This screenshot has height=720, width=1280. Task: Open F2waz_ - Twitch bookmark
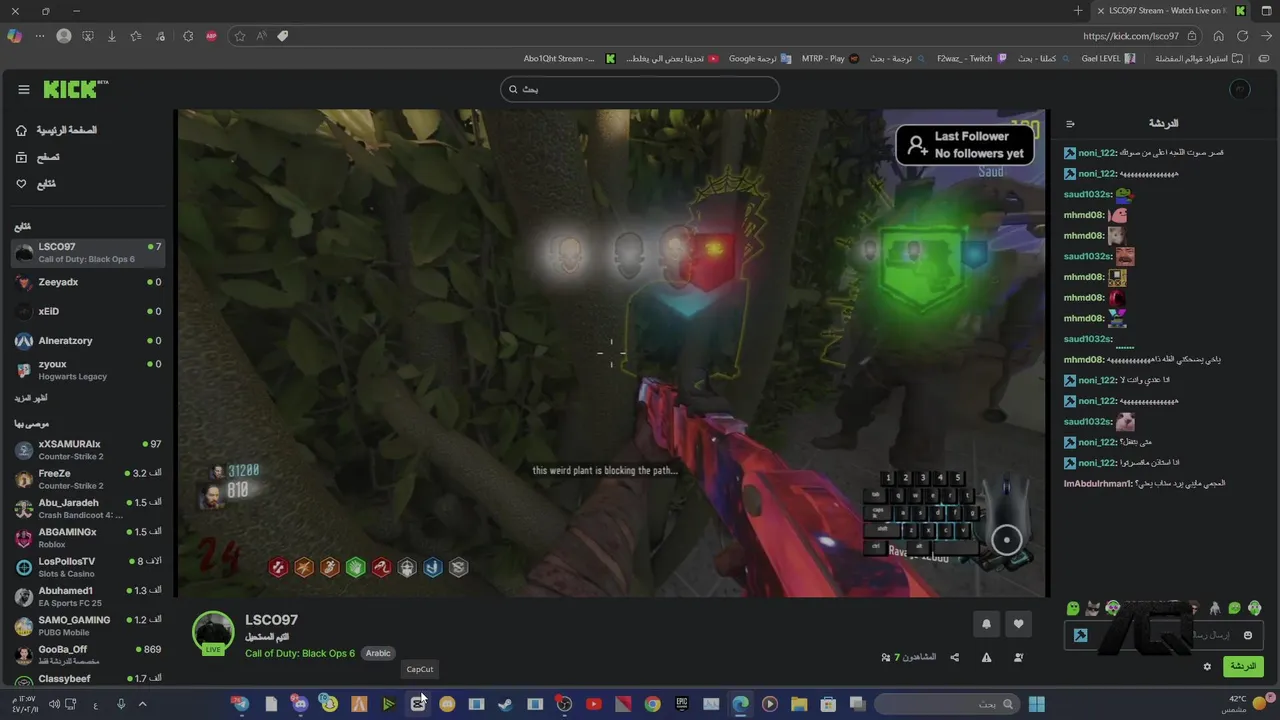click(972, 59)
